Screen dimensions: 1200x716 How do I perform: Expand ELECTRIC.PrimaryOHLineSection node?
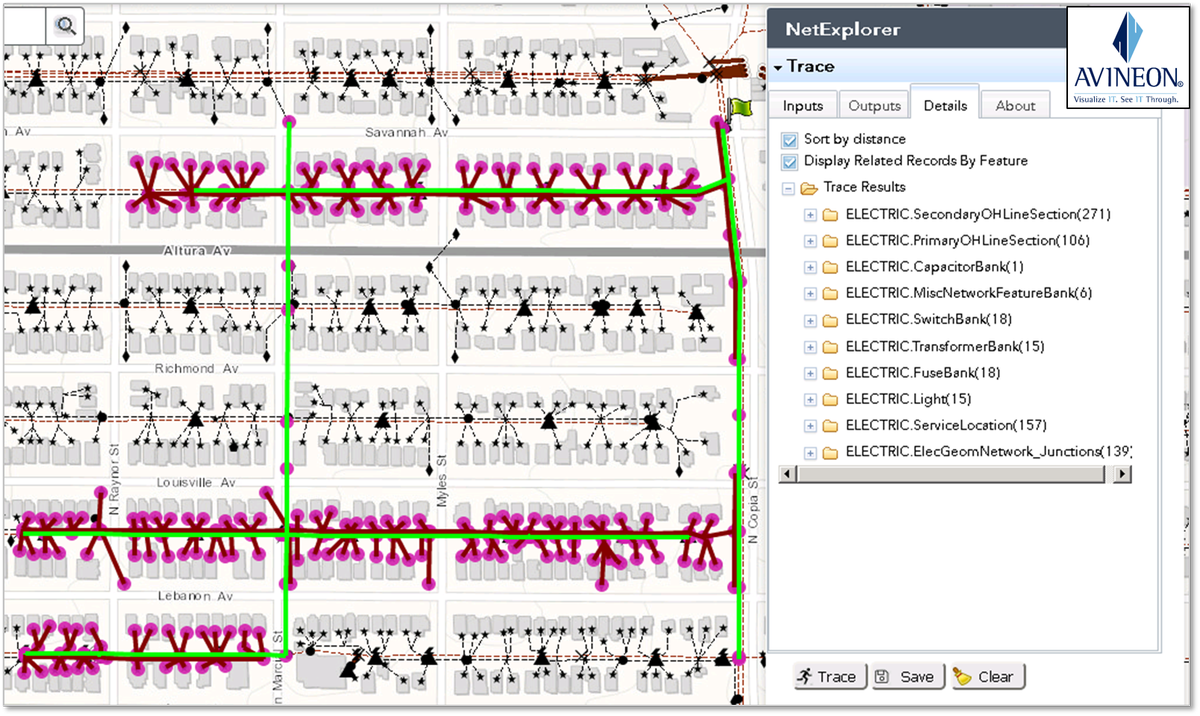pos(810,241)
